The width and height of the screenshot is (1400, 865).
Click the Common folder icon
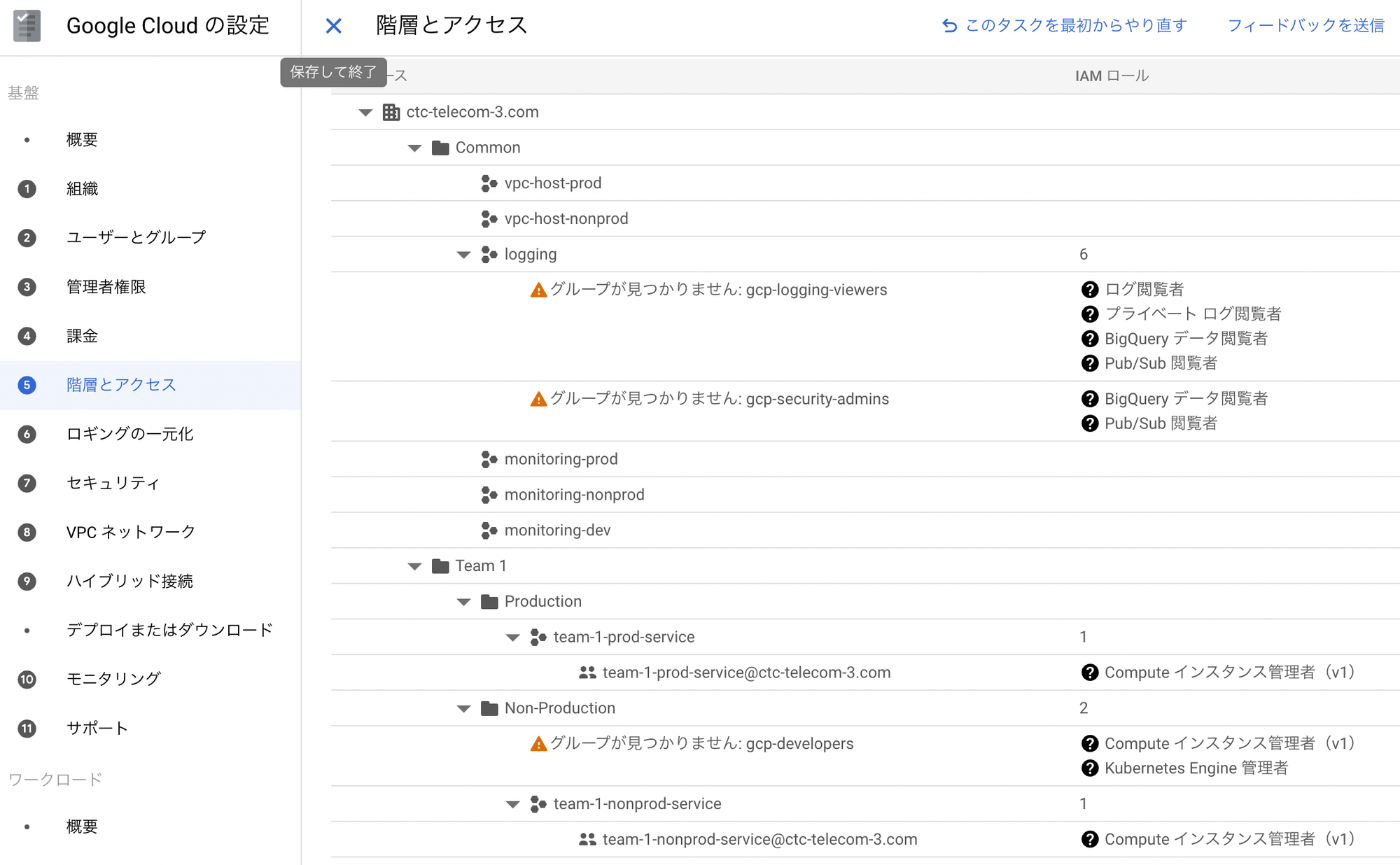click(440, 148)
